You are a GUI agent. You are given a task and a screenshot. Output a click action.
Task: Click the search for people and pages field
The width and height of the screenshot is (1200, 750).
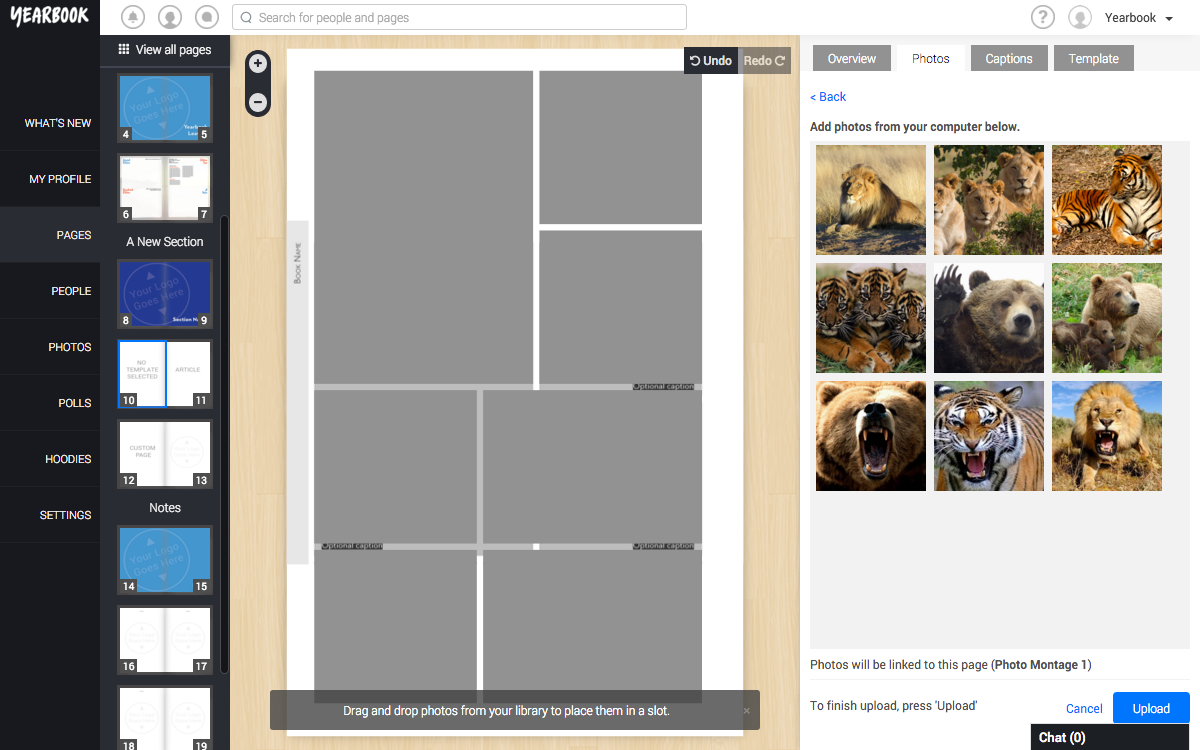click(x=459, y=17)
